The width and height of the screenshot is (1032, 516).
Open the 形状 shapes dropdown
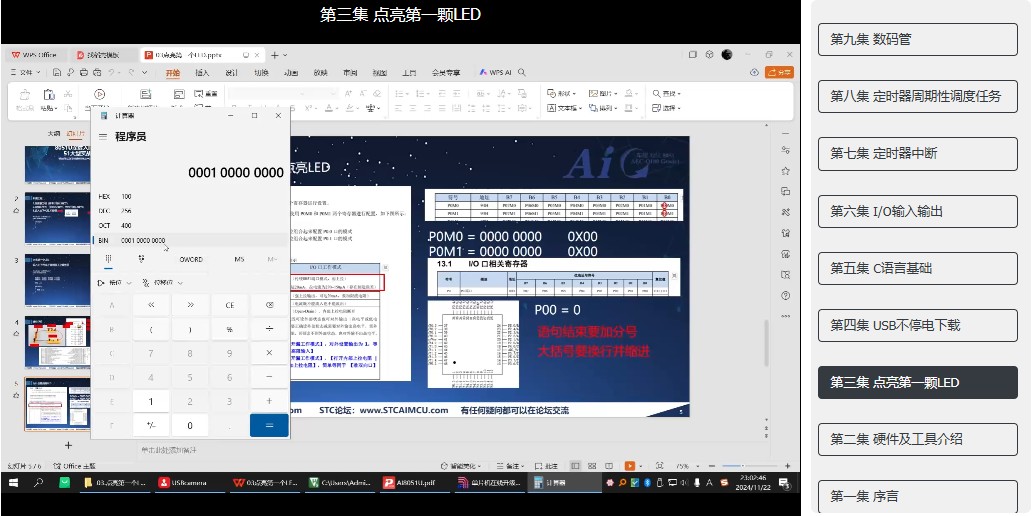(561, 93)
